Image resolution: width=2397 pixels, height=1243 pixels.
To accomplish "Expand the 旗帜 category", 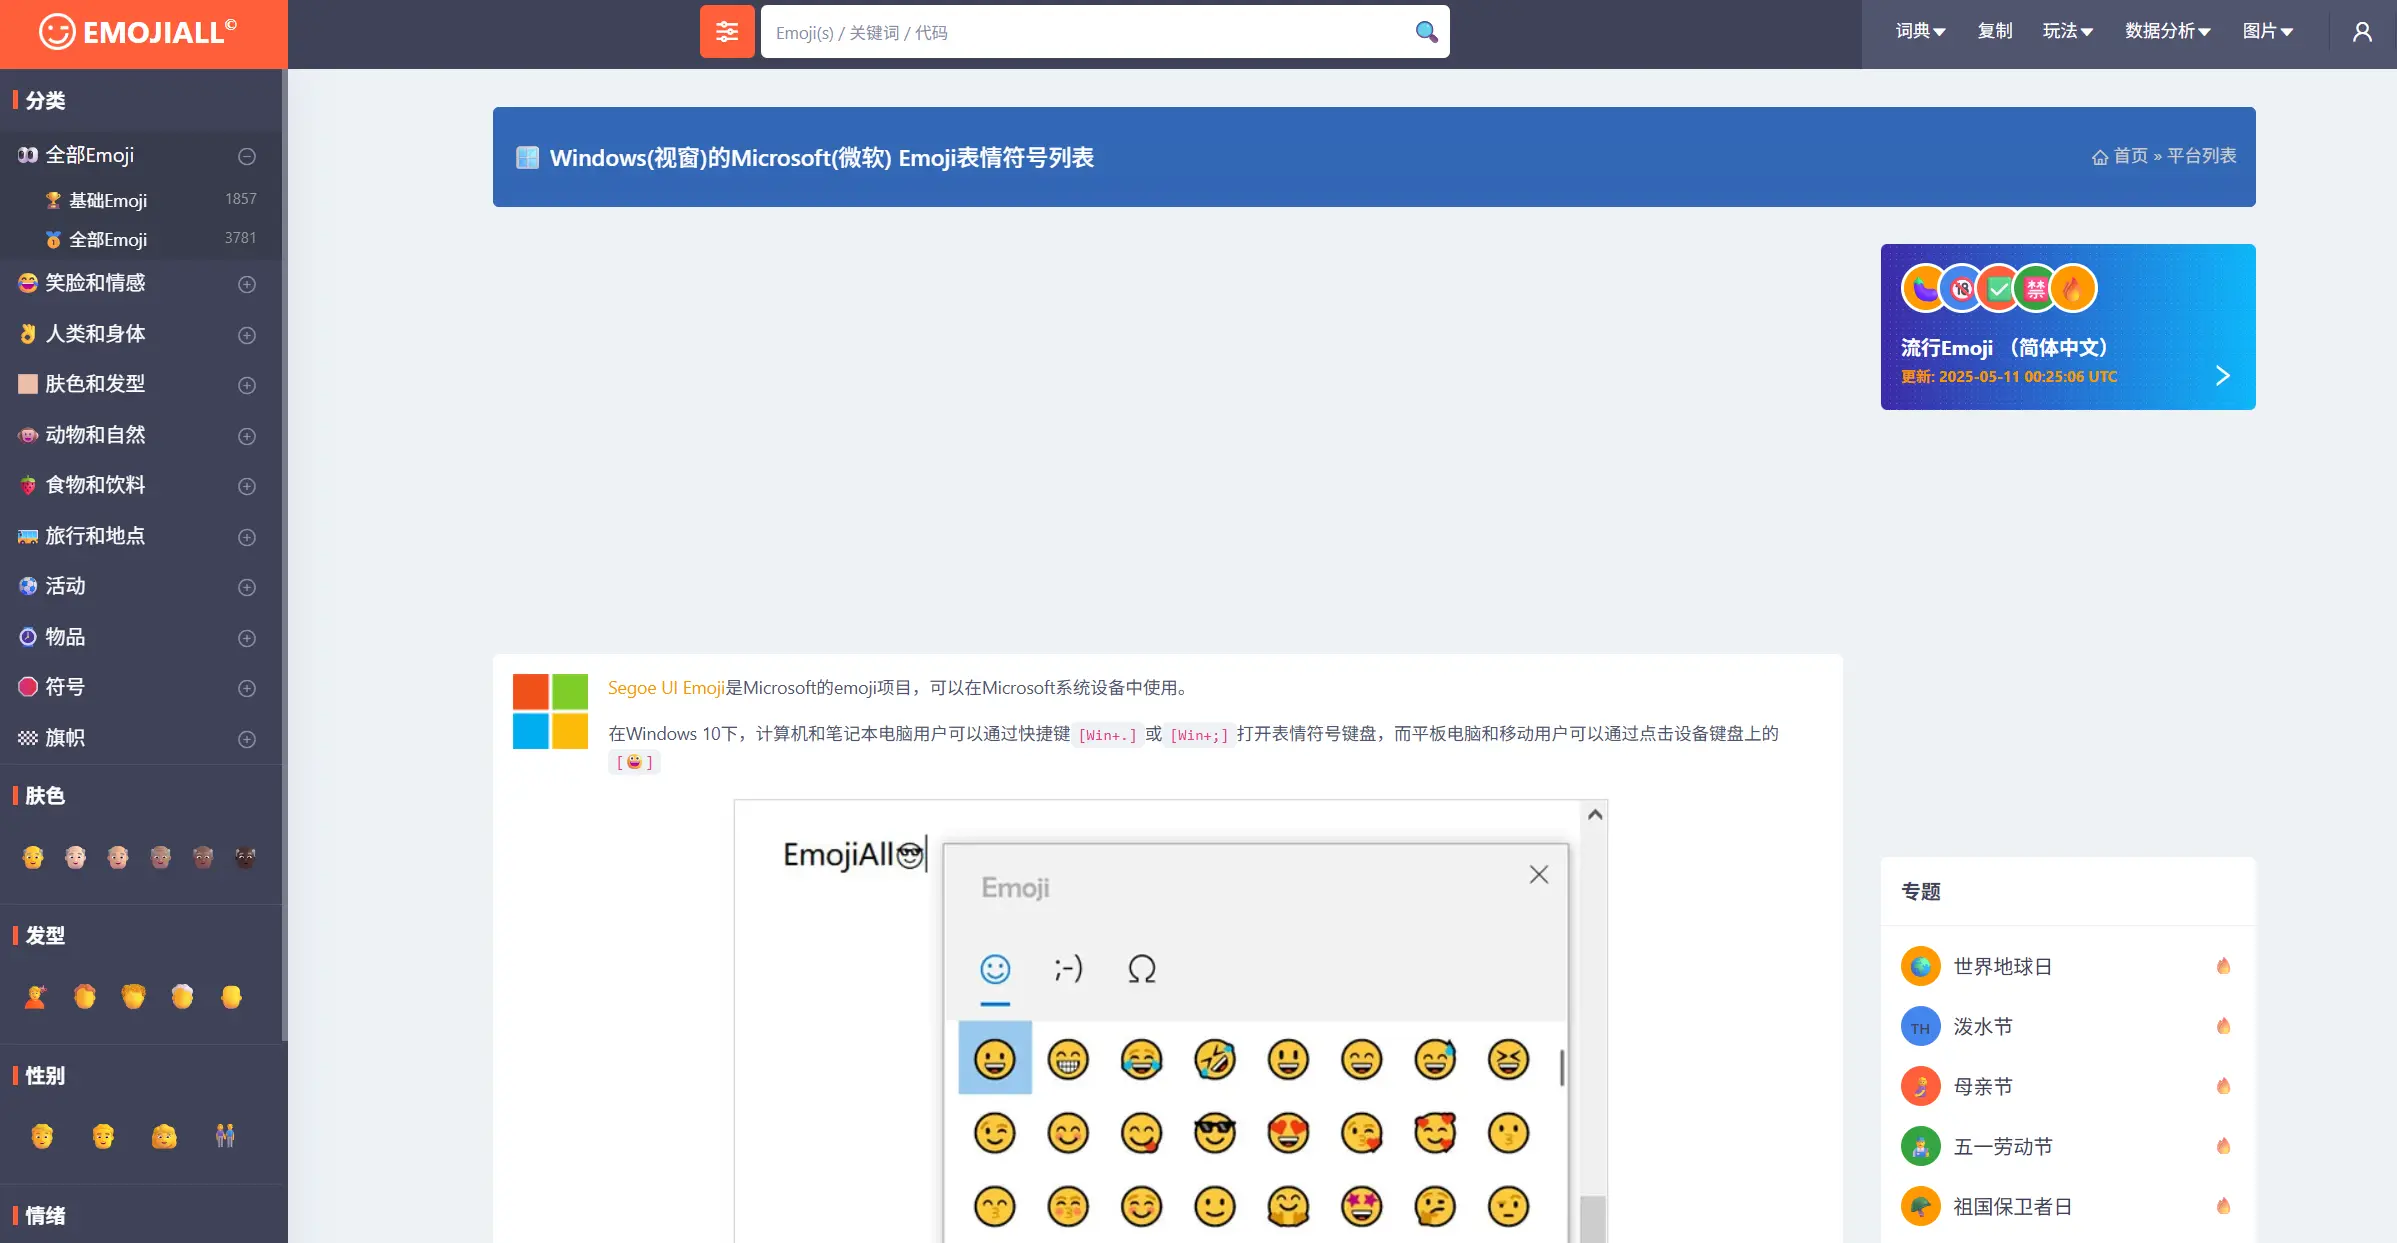I will [x=247, y=739].
